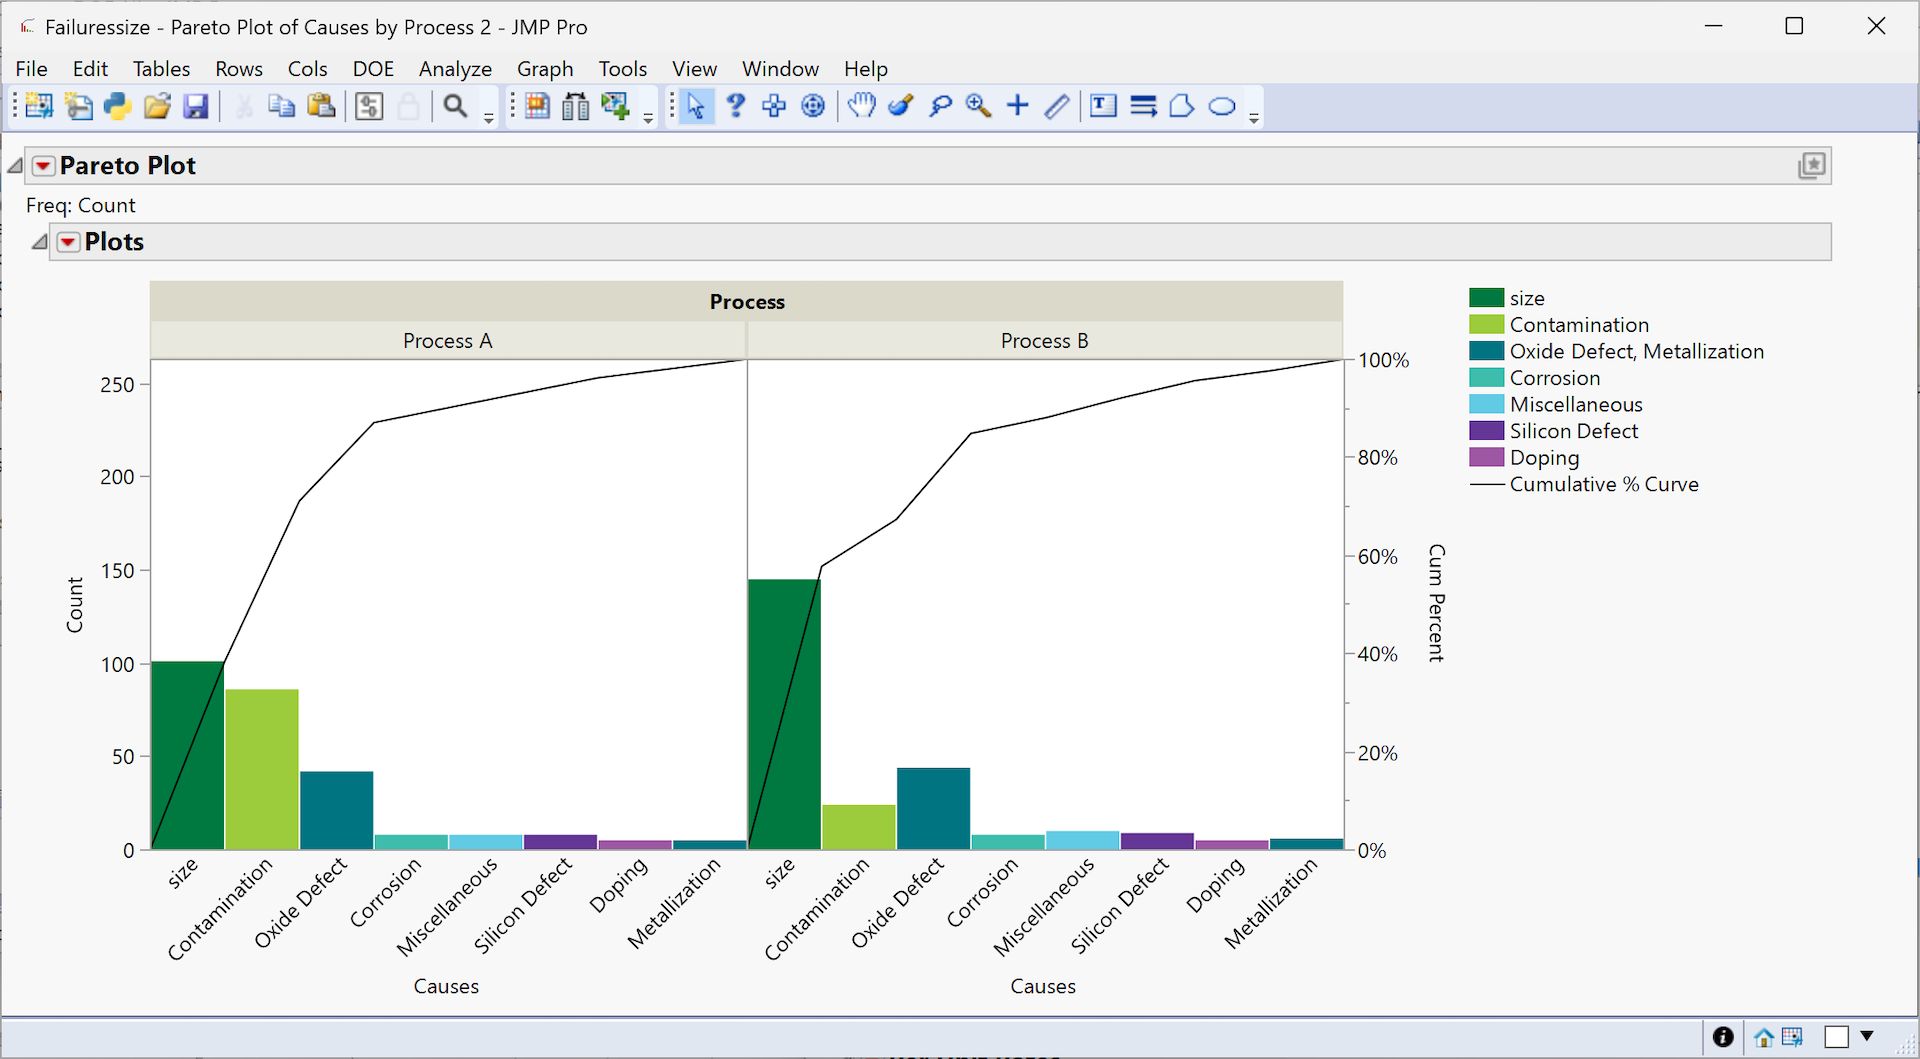The height and width of the screenshot is (1059, 1920).
Task: Toggle the arrow pointer selection tool
Action: [696, 106]
